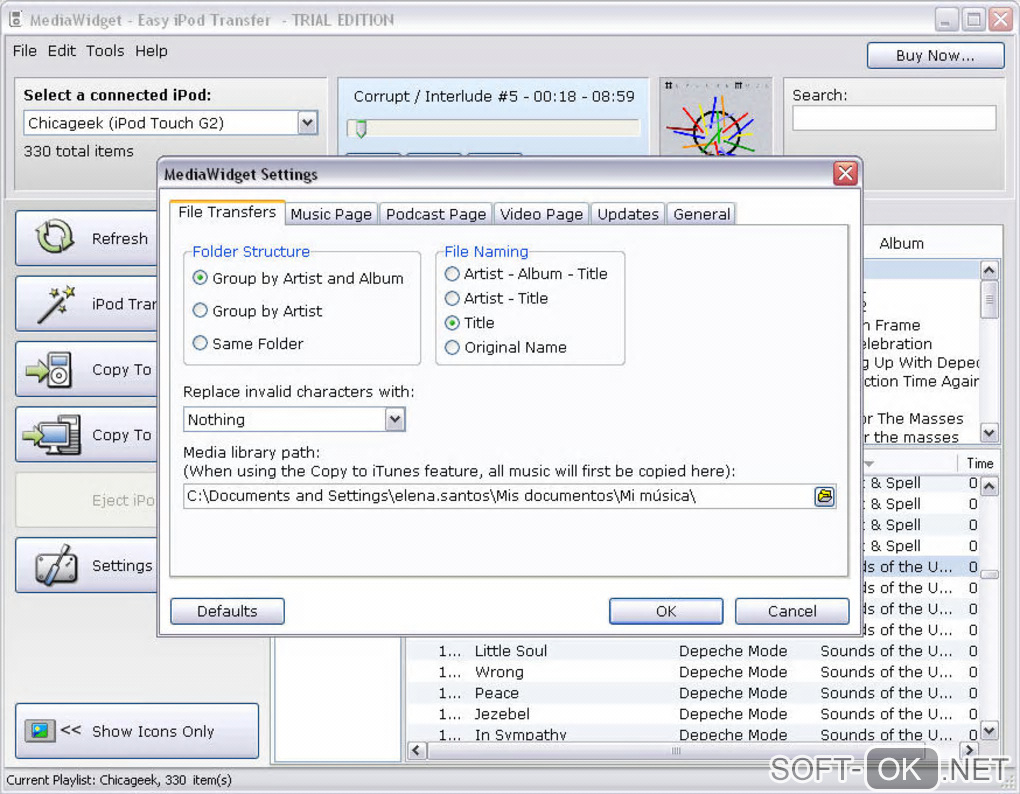Click the playback position slider thumb
Viewport: 1020px width, 794px height.
[x=360, y=129]
